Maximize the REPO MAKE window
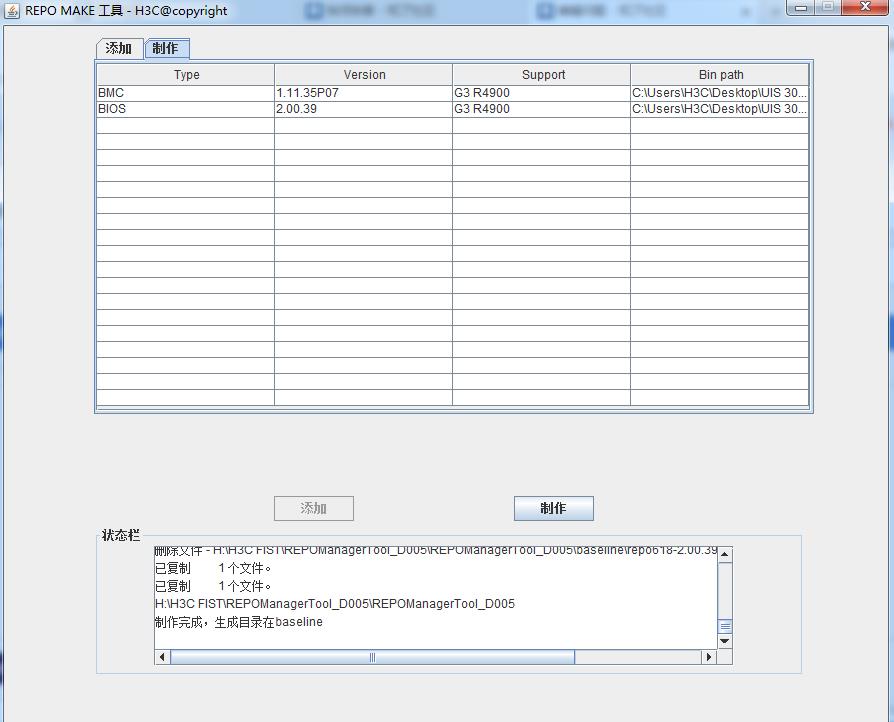Image resolution: width=894 pixels, height=722 pixels. coord(828,7)
